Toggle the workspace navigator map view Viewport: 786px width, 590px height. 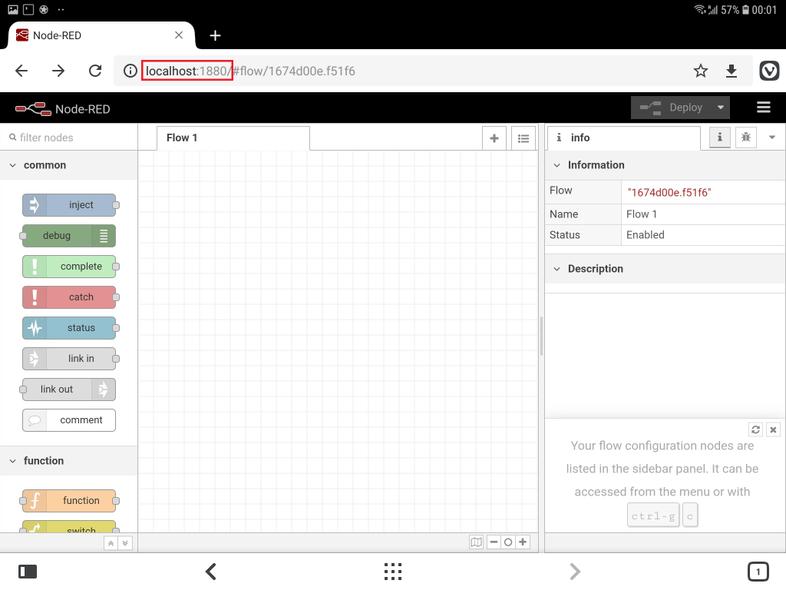tap(477, 542)
